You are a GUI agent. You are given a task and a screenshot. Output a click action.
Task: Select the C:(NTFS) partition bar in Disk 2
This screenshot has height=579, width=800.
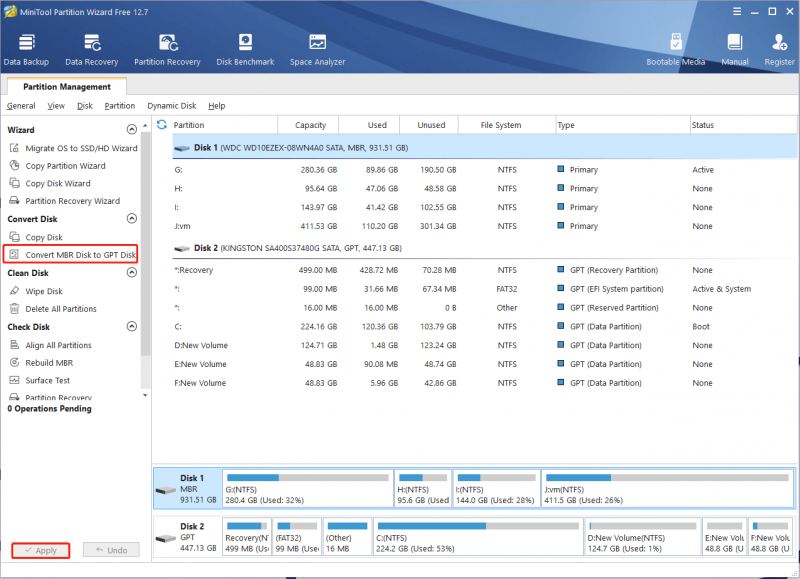[x=478, y=537]
